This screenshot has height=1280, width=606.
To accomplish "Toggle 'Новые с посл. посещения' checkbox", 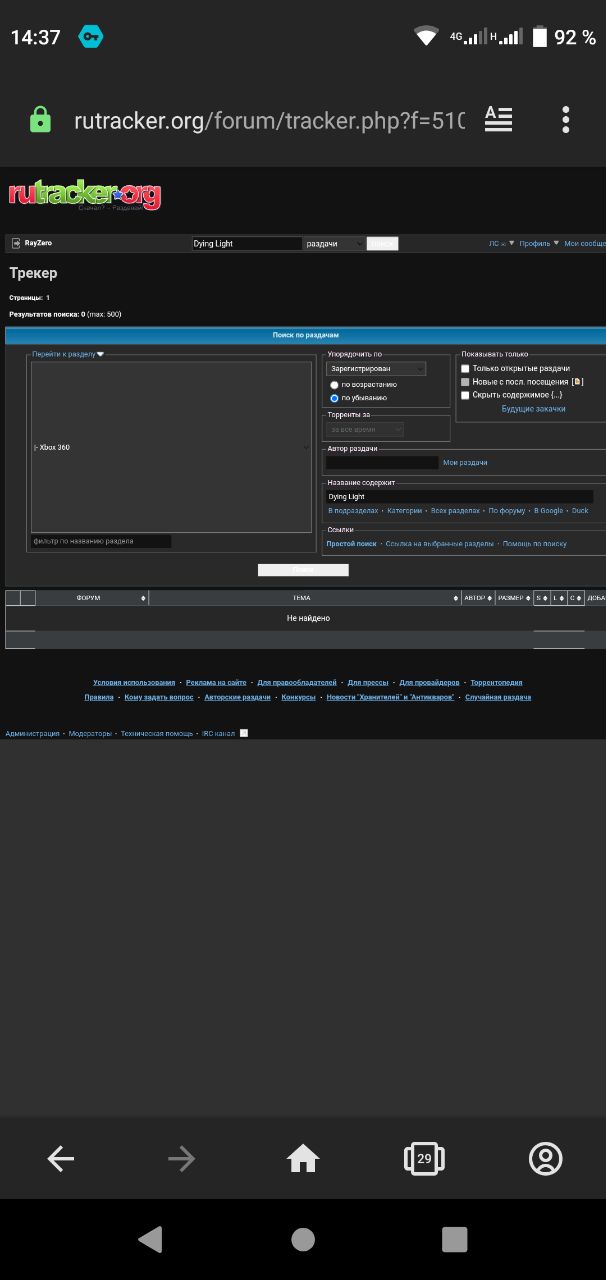I will (465, 382).
